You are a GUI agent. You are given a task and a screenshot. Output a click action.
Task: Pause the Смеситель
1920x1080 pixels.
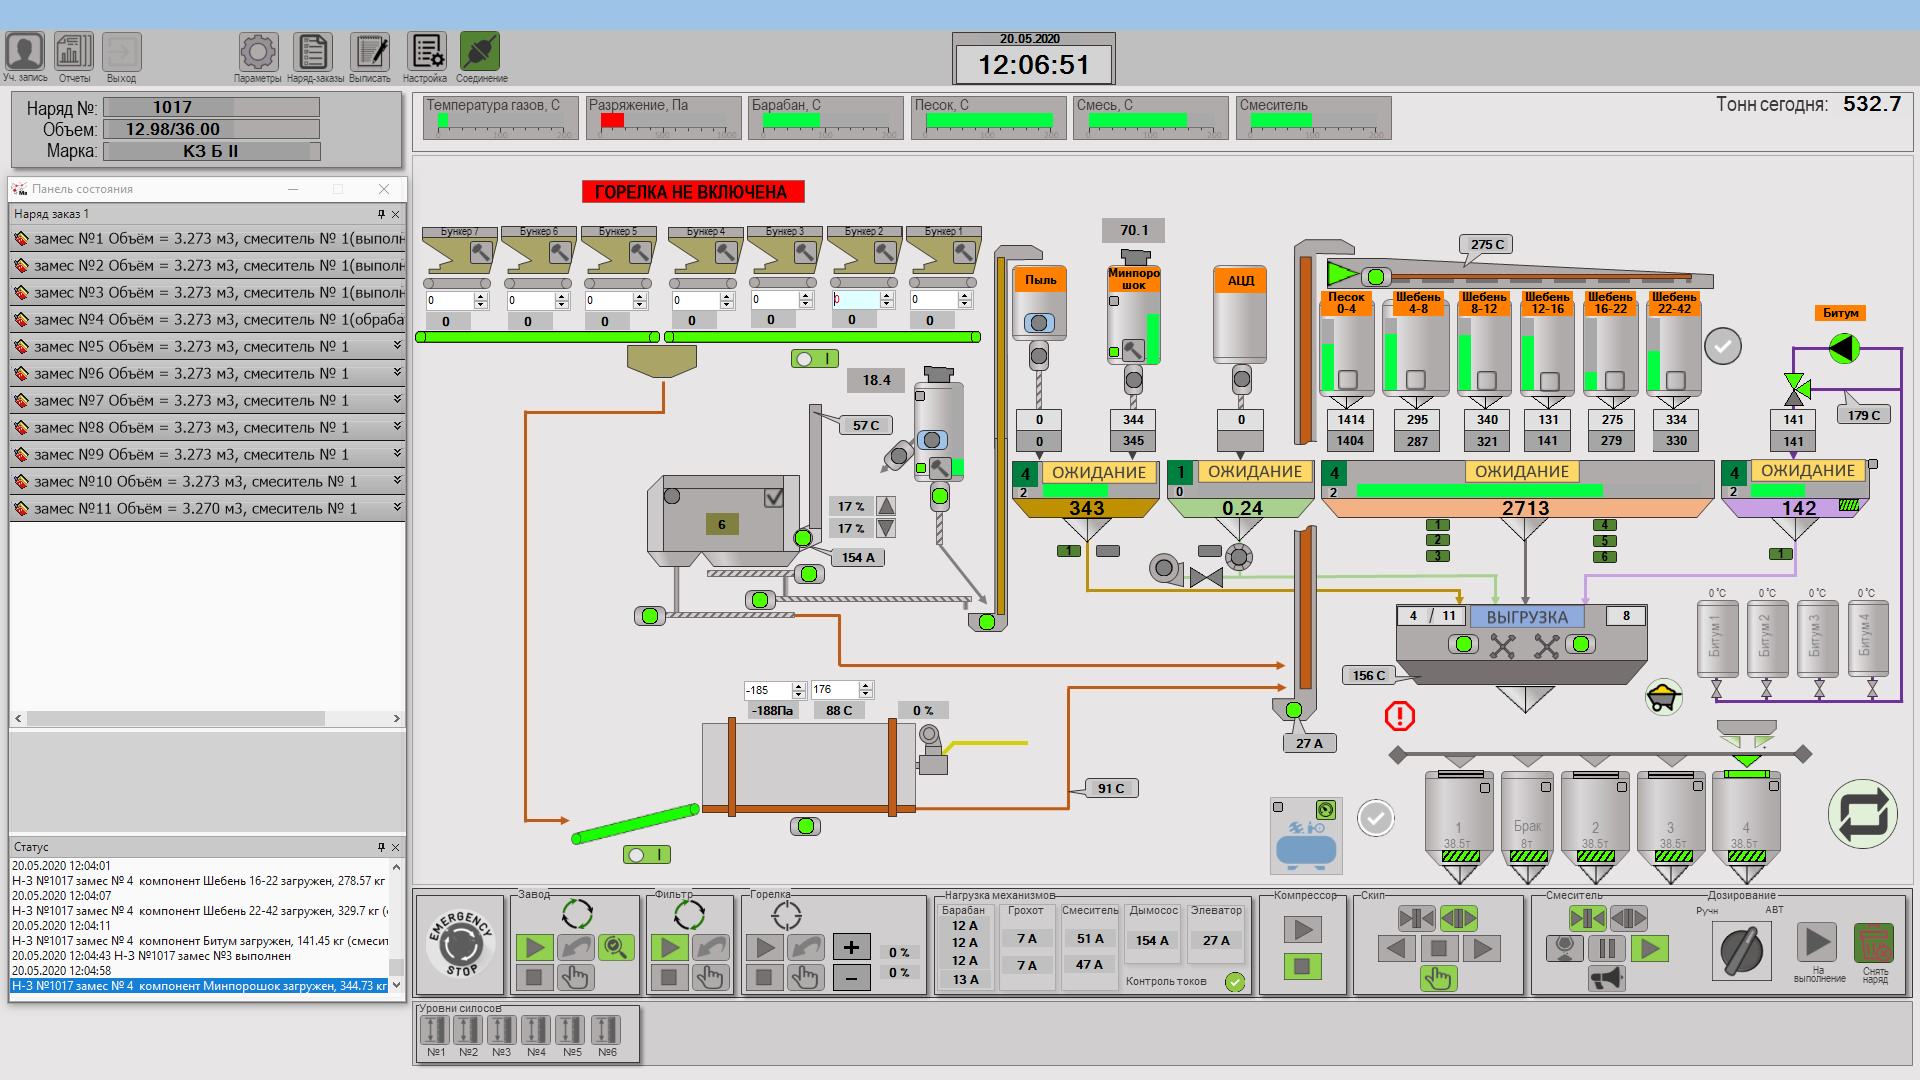click(1607, 948)
